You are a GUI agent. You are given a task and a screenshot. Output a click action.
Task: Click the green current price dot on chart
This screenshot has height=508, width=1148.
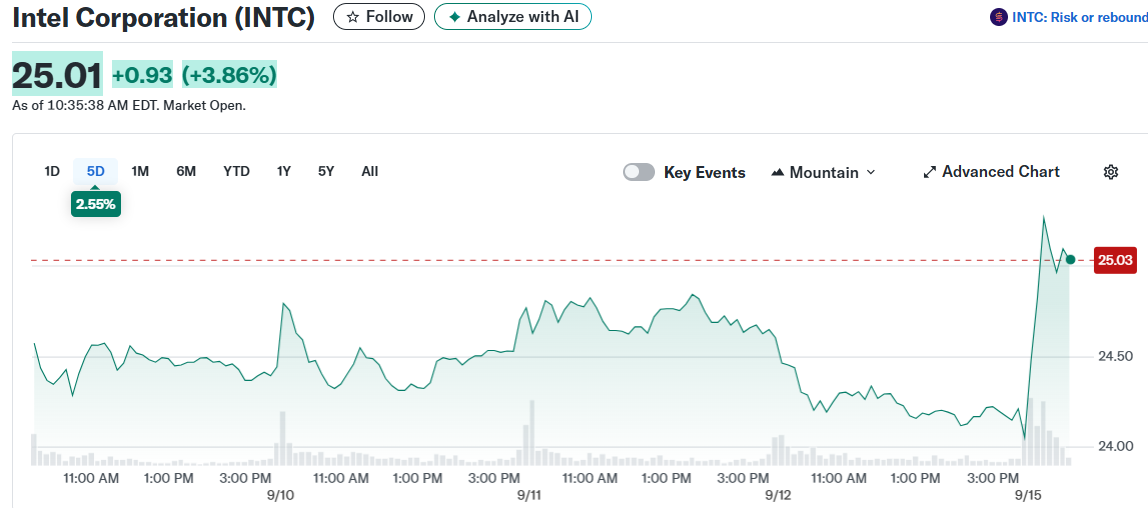[x=1070, y=260]
